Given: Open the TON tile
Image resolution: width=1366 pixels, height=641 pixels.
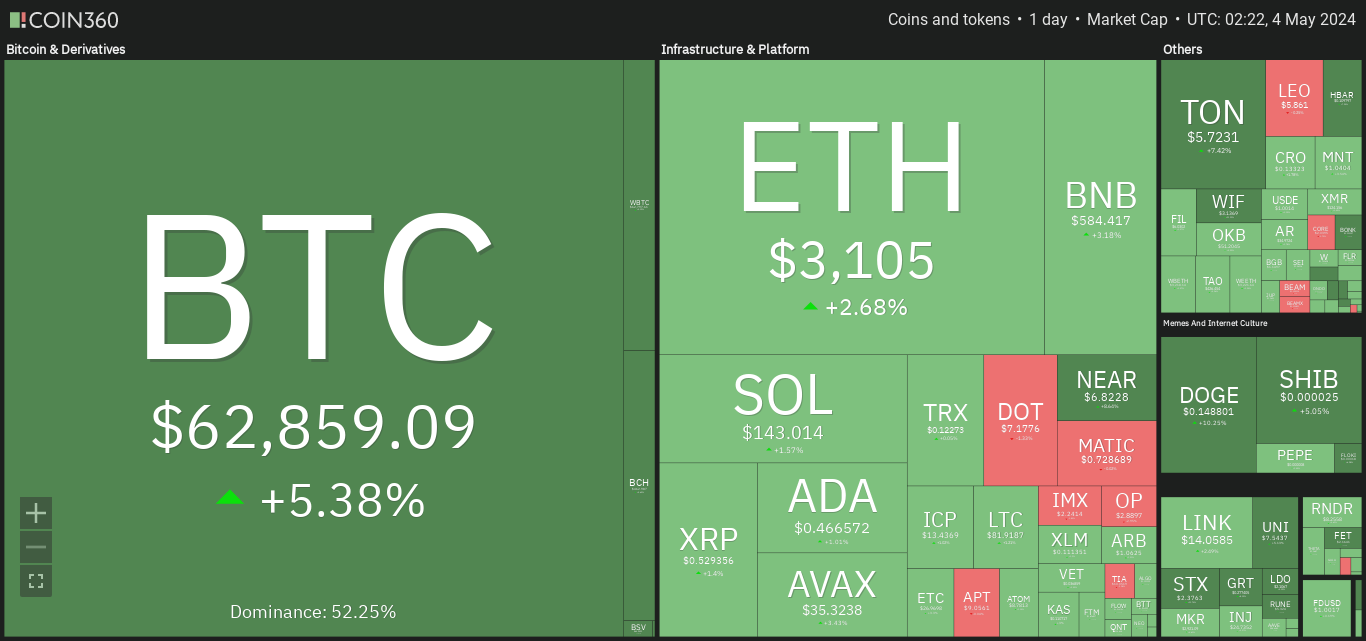Looking at the screenshot, I should click(x=1213, y=124).
